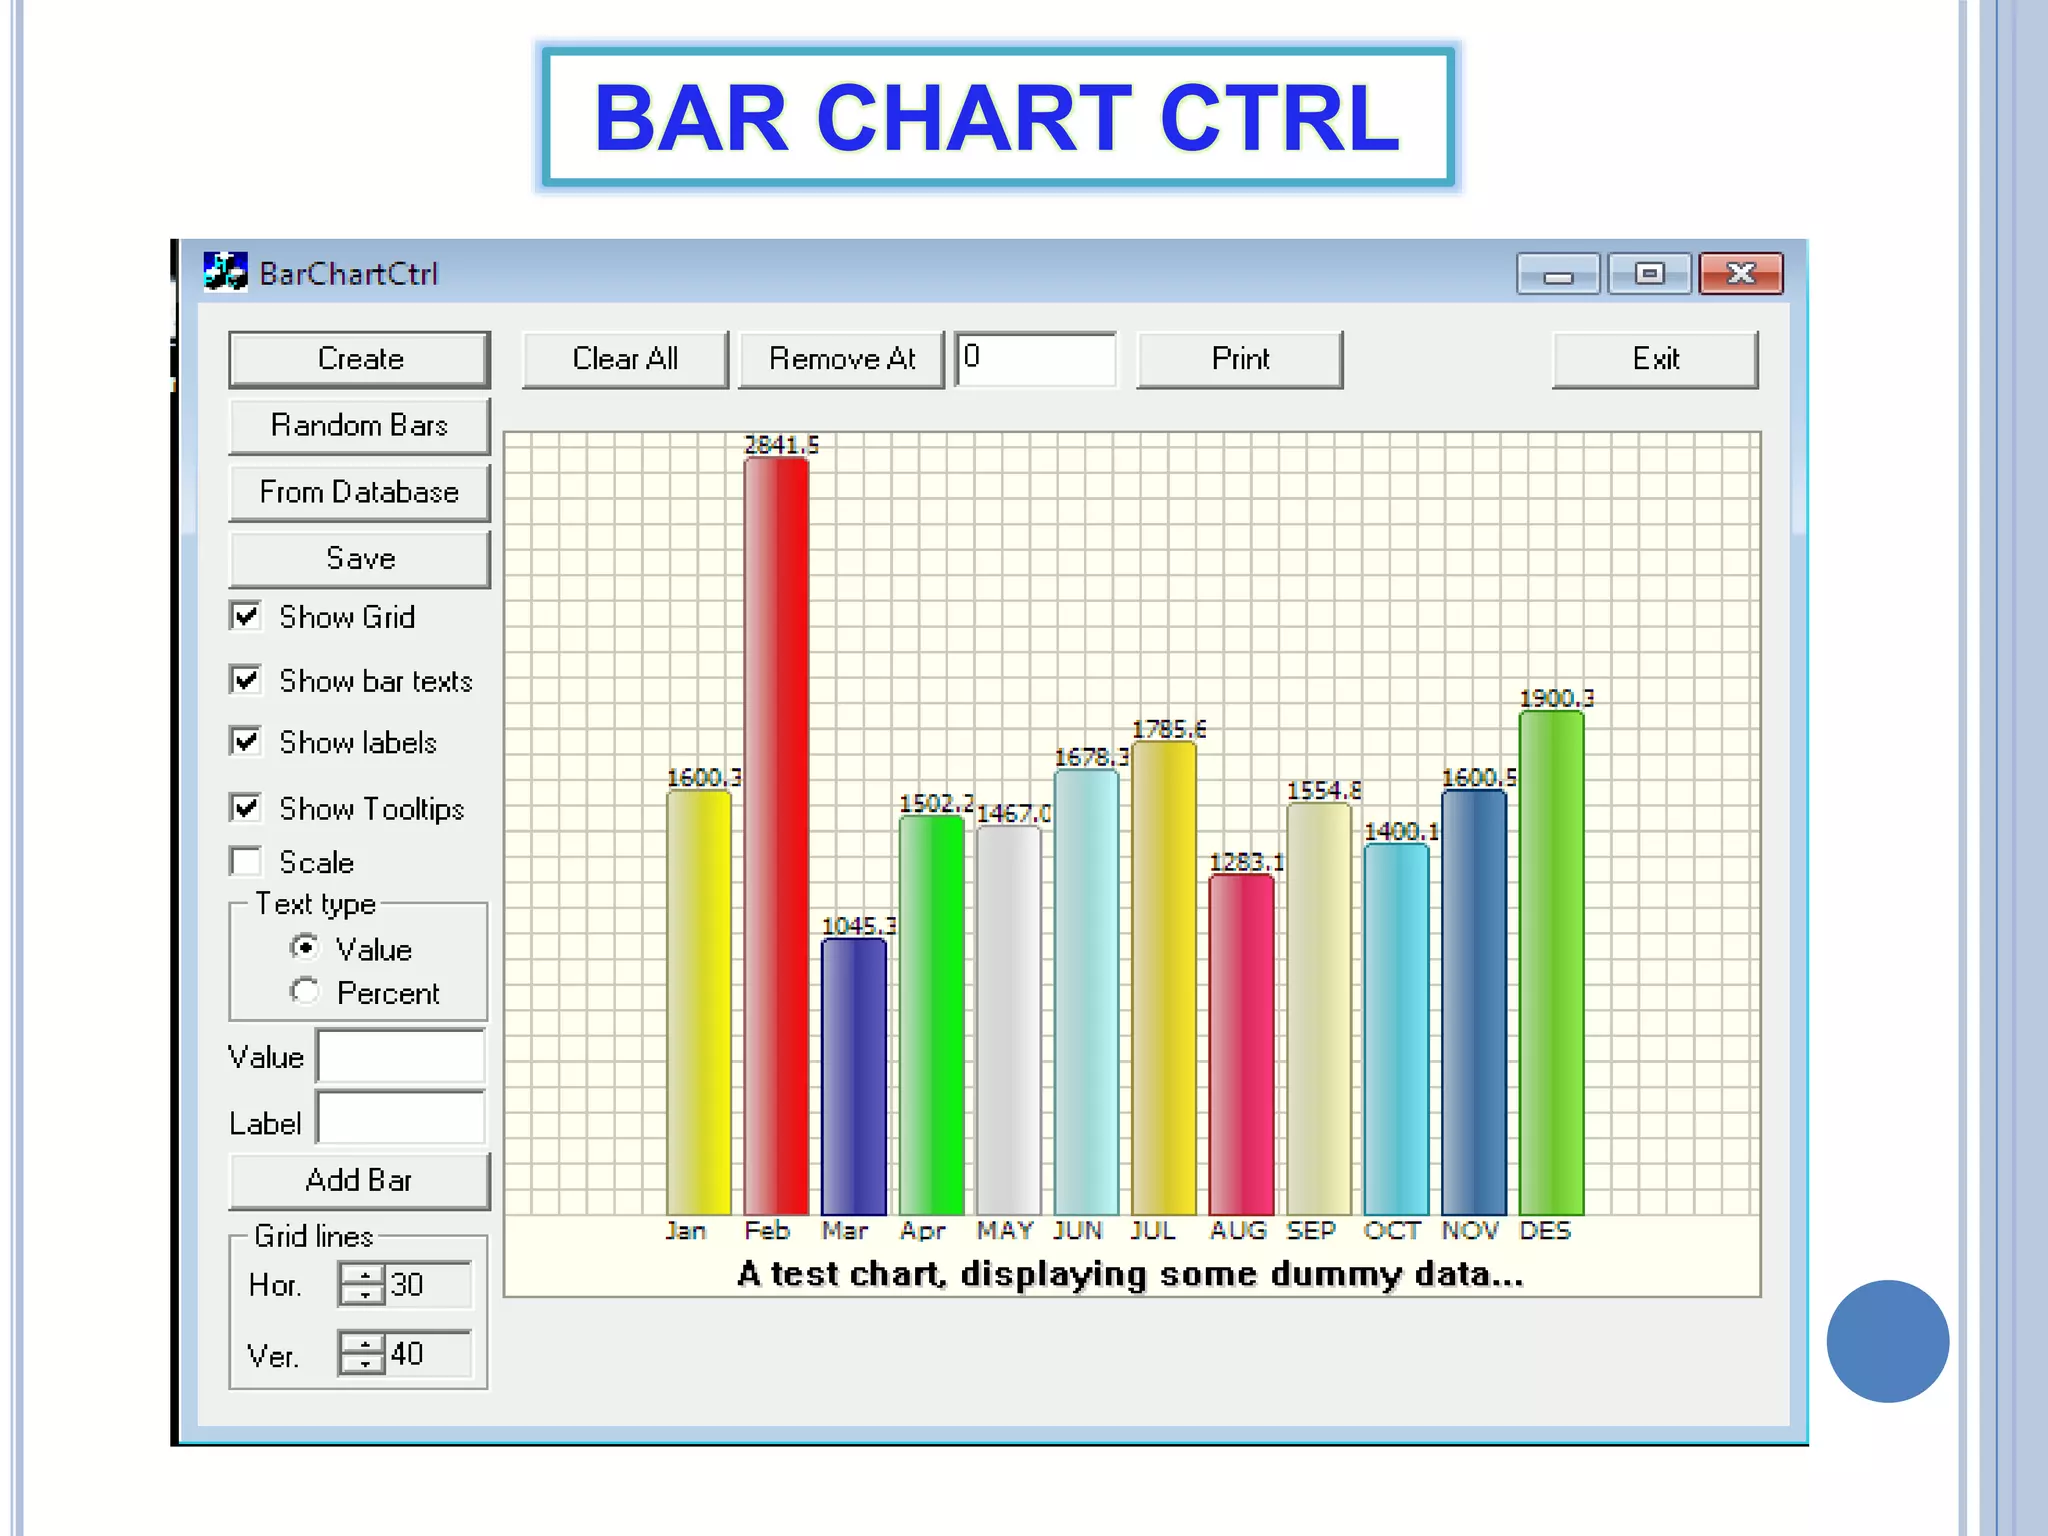The image size is (2048, 1536).
Task: Click the 2841.5 value label
Action: (x=782, y=445)
